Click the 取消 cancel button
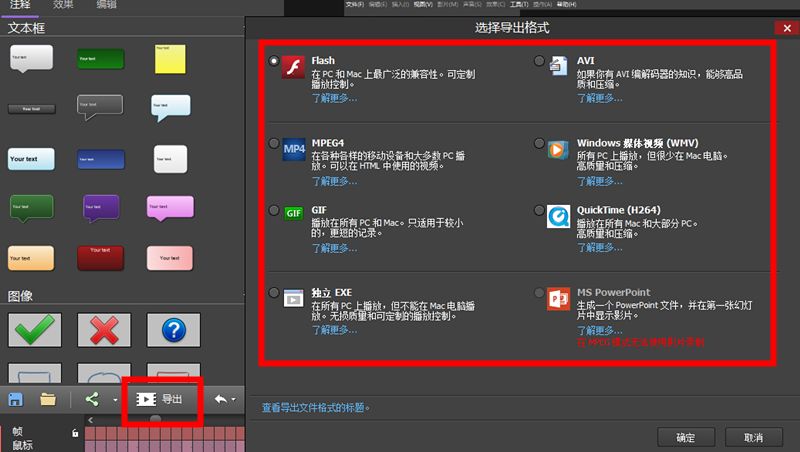Image resolution: width=800 pixels, height=452 pixels. (x=754, y=437)
